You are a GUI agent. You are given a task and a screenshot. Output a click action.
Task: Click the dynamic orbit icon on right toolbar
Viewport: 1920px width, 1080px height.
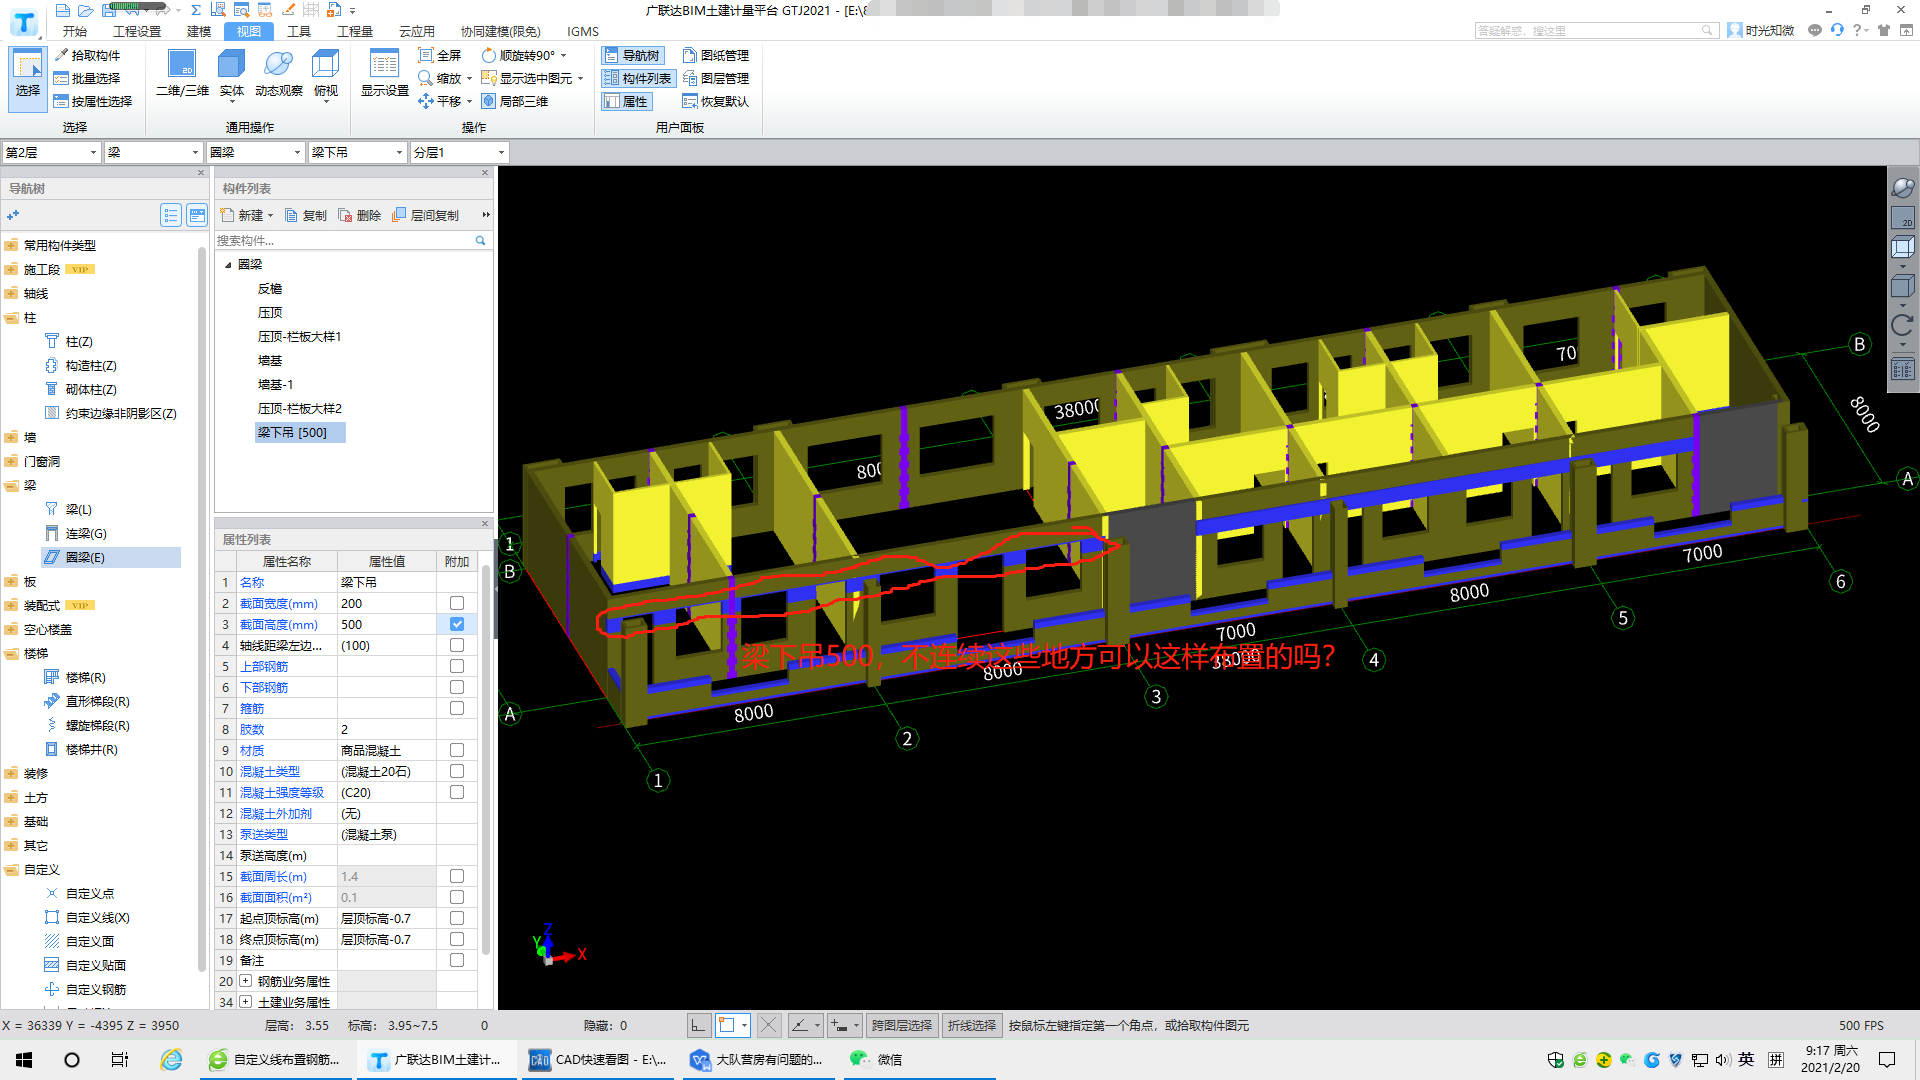point(1902,187)
